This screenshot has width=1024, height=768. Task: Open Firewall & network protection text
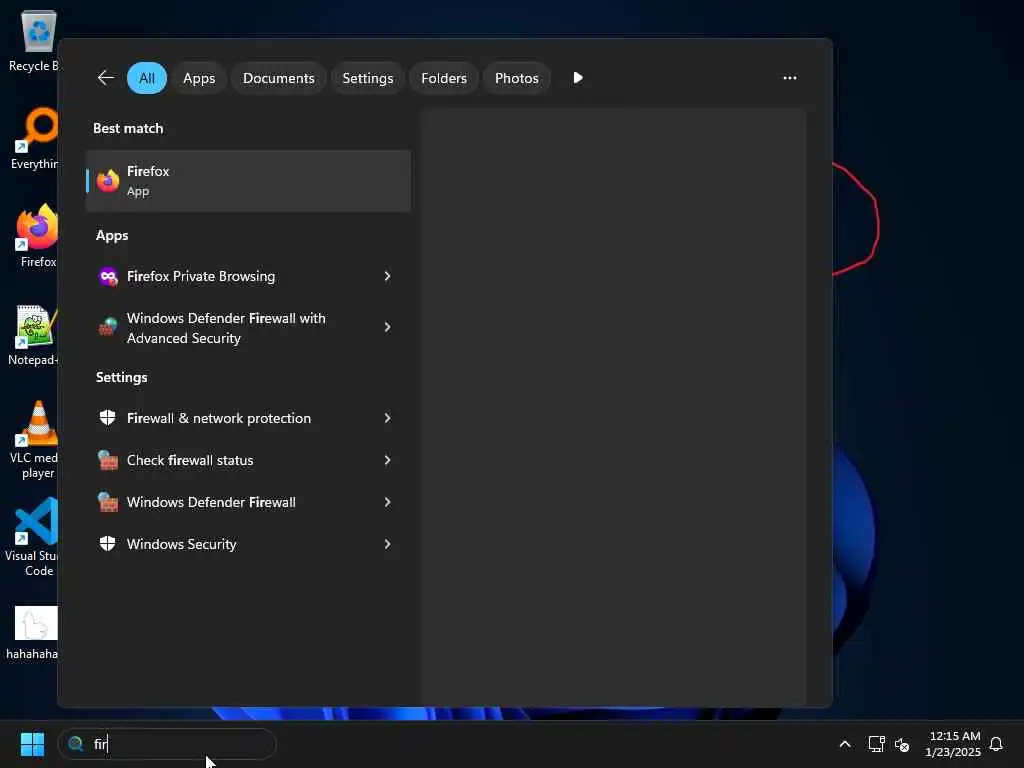click(219, 418)
